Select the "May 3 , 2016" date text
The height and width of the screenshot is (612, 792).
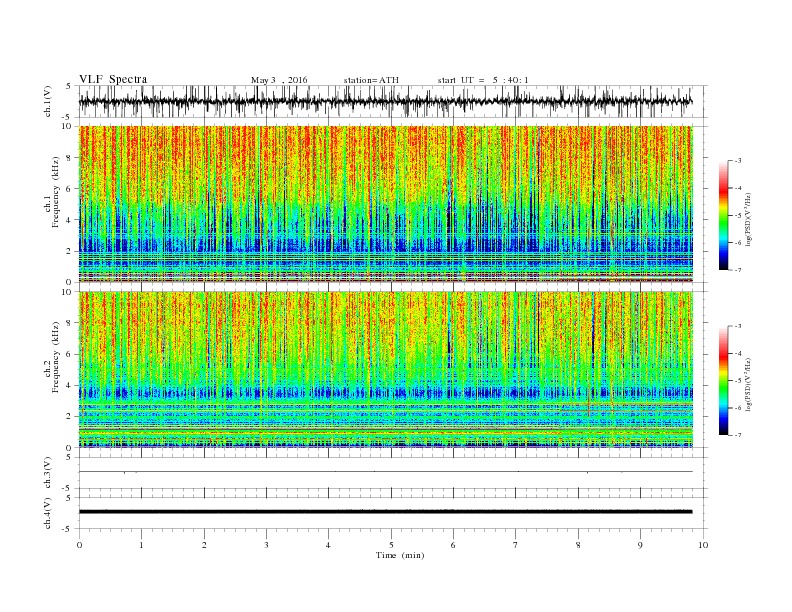[279, 80]
